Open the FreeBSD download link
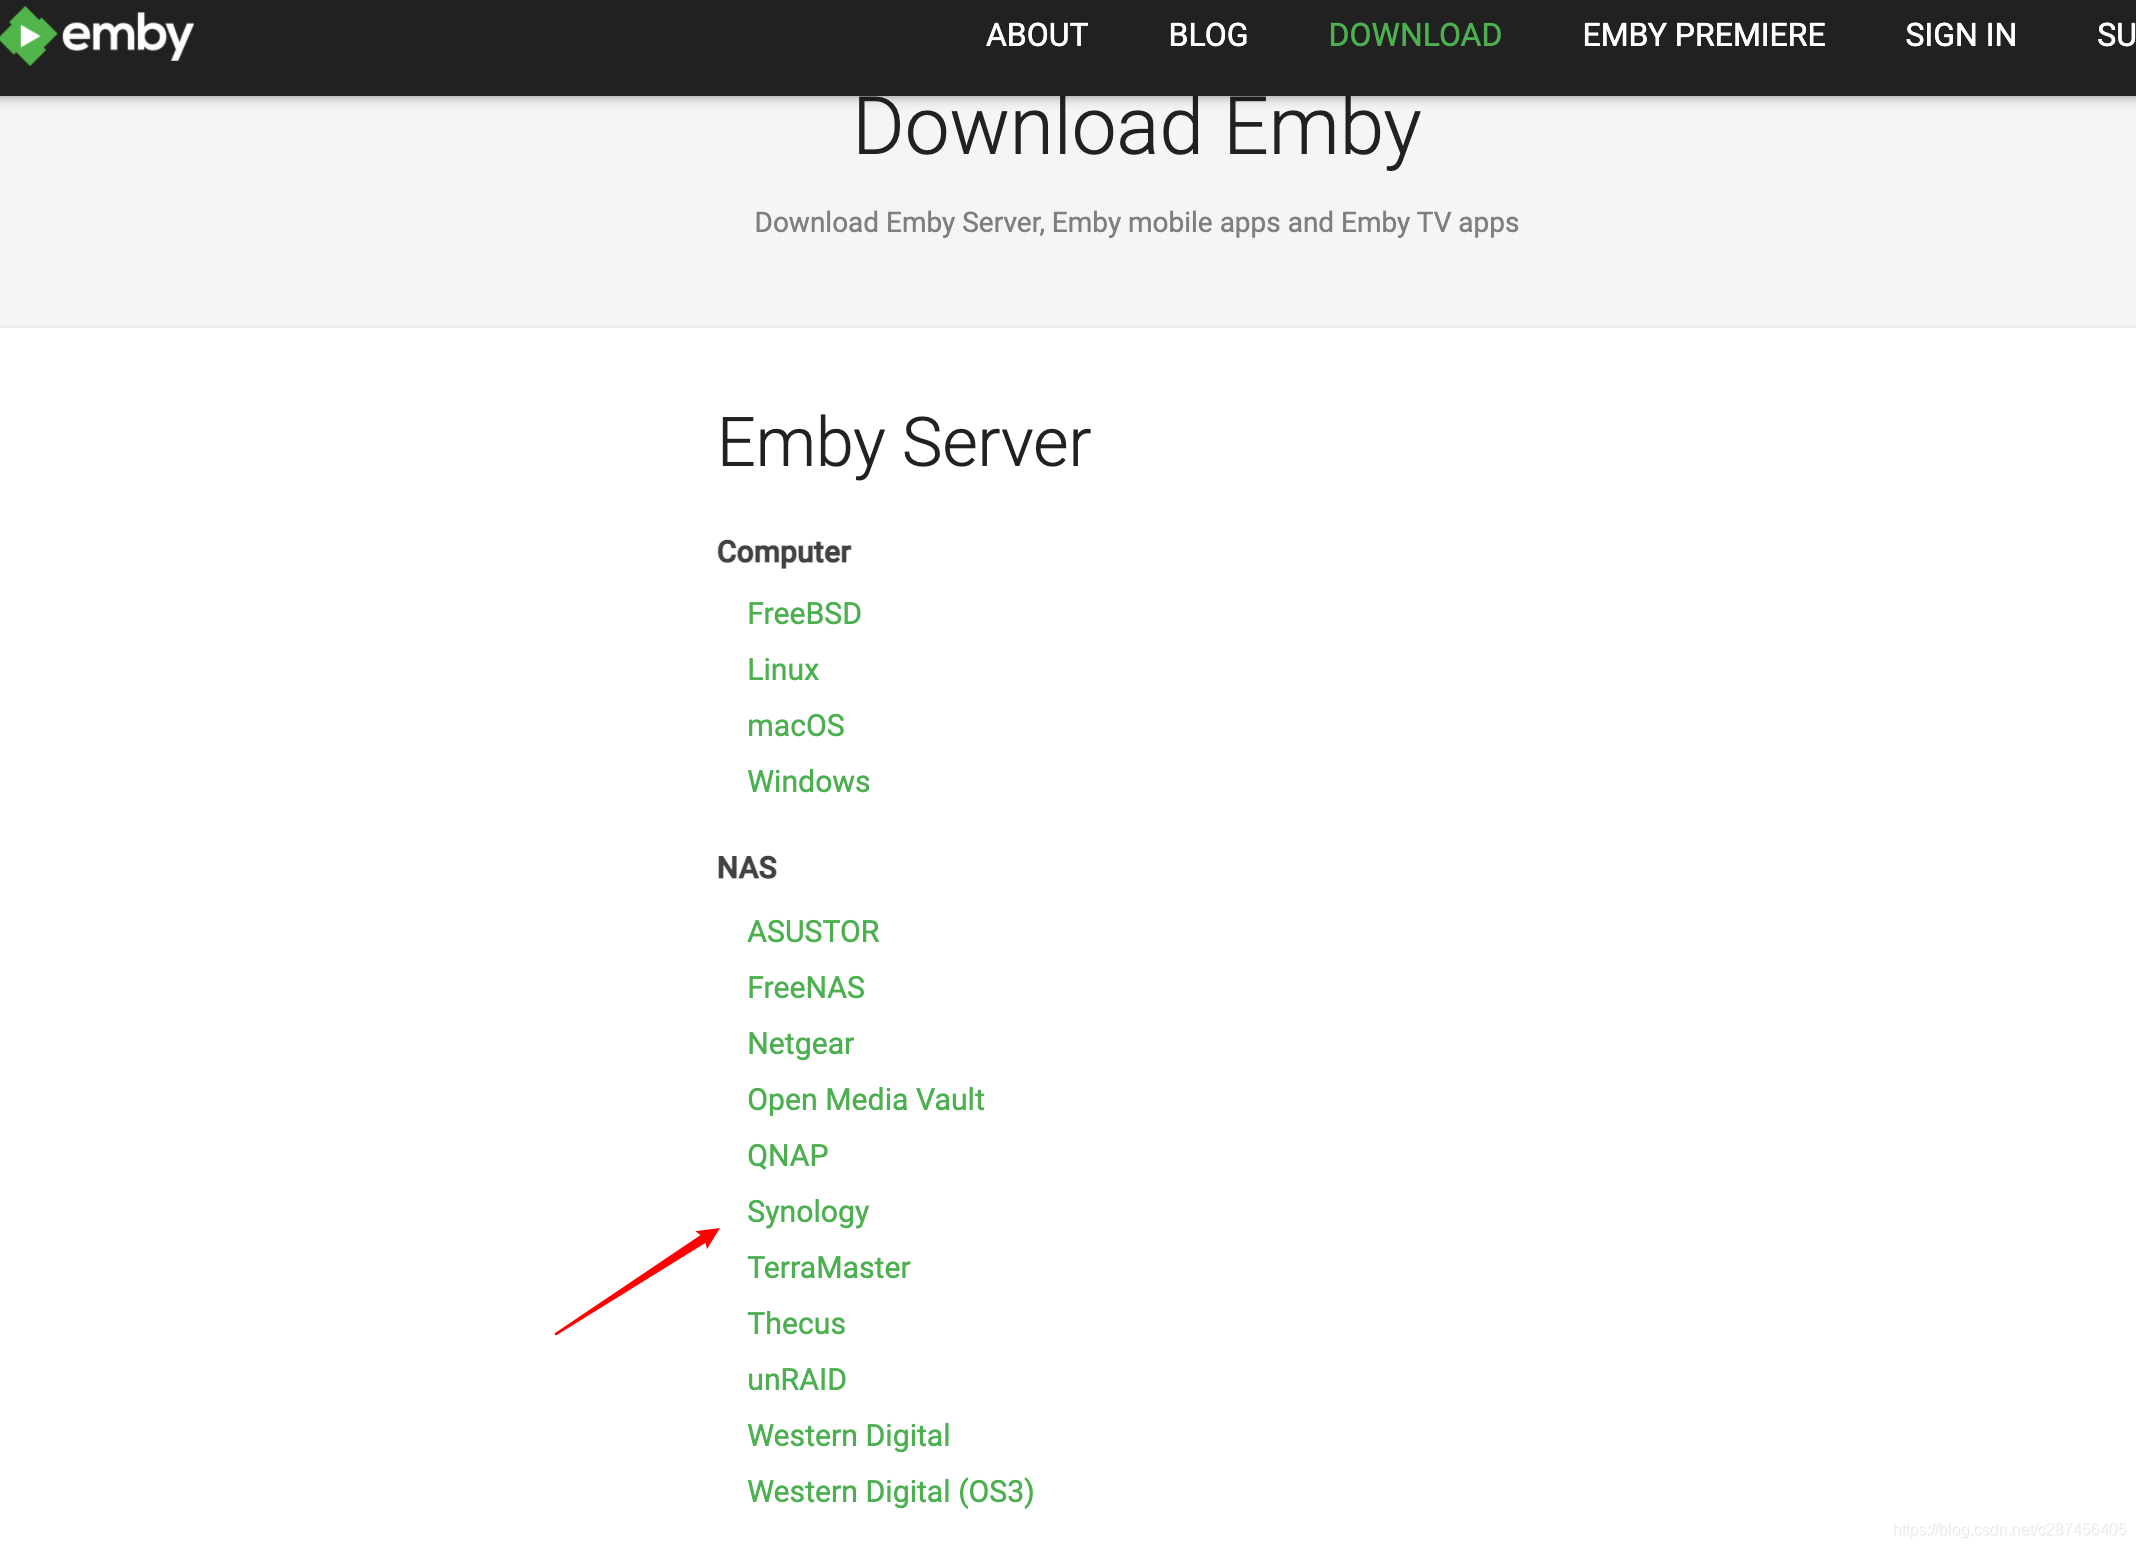Screen dimensions: 2136x1548 [804, 613]
